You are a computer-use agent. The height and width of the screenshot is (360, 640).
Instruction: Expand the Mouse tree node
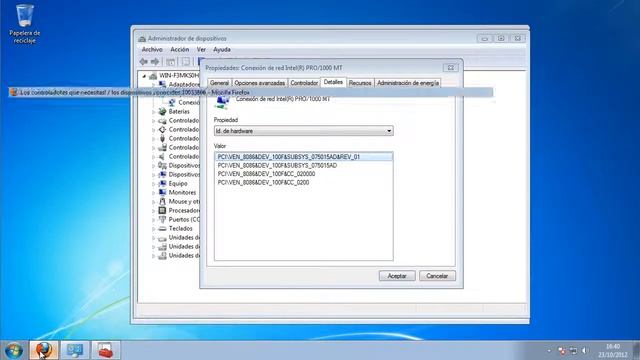[x=154, y=202]
